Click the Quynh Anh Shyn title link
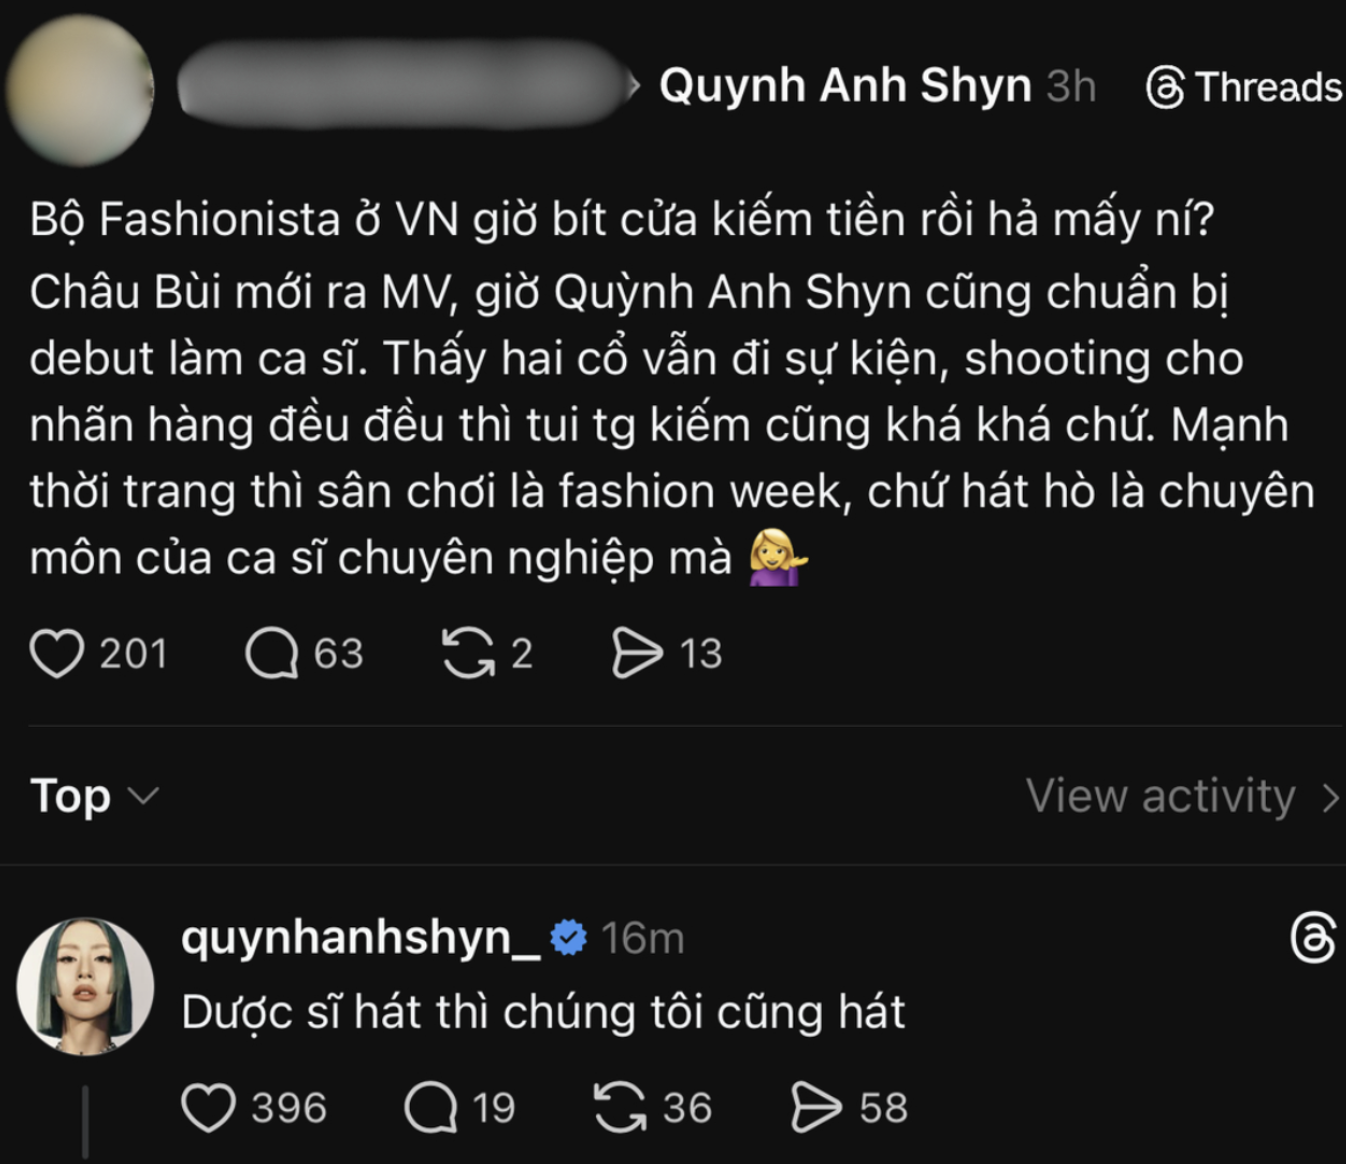The image size is (1346, 1164). tap(843, 86)
